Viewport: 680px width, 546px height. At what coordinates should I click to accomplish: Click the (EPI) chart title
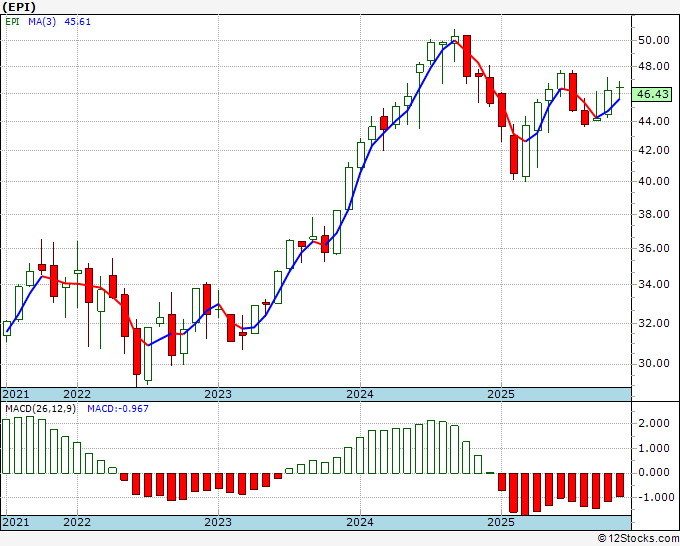click(x=19, y=7)
